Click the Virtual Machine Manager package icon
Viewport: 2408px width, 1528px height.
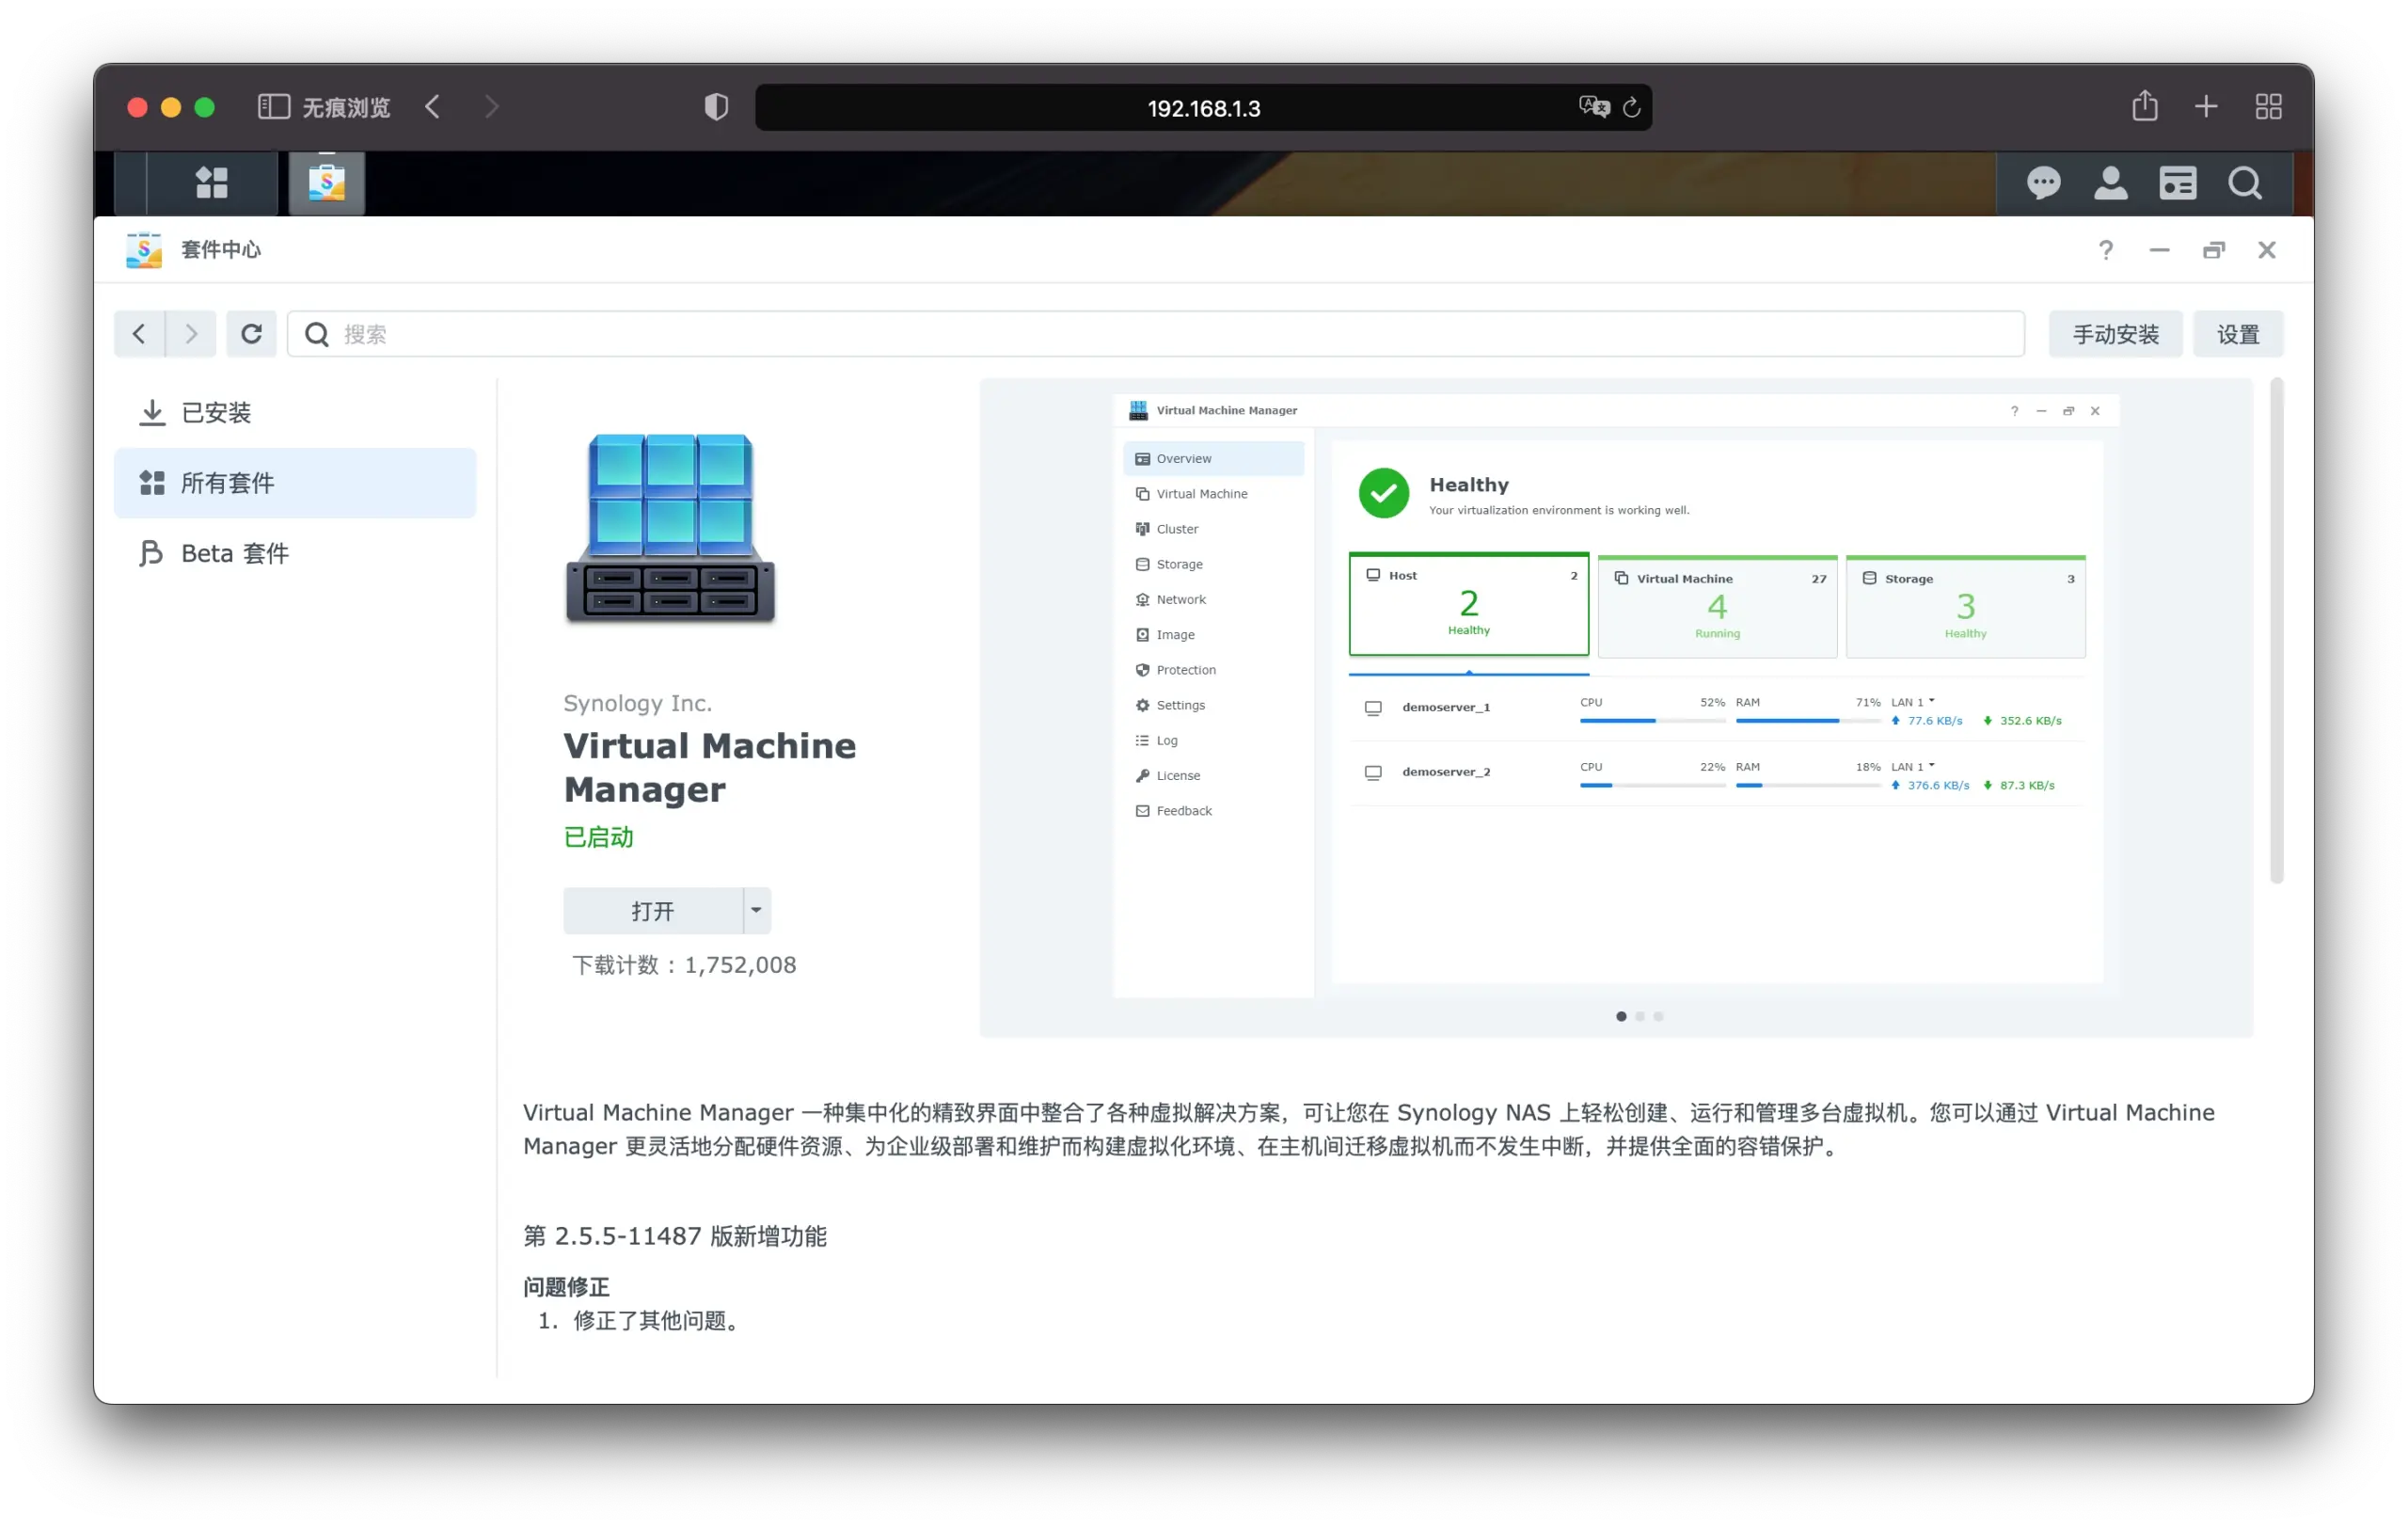click(670, 530)
